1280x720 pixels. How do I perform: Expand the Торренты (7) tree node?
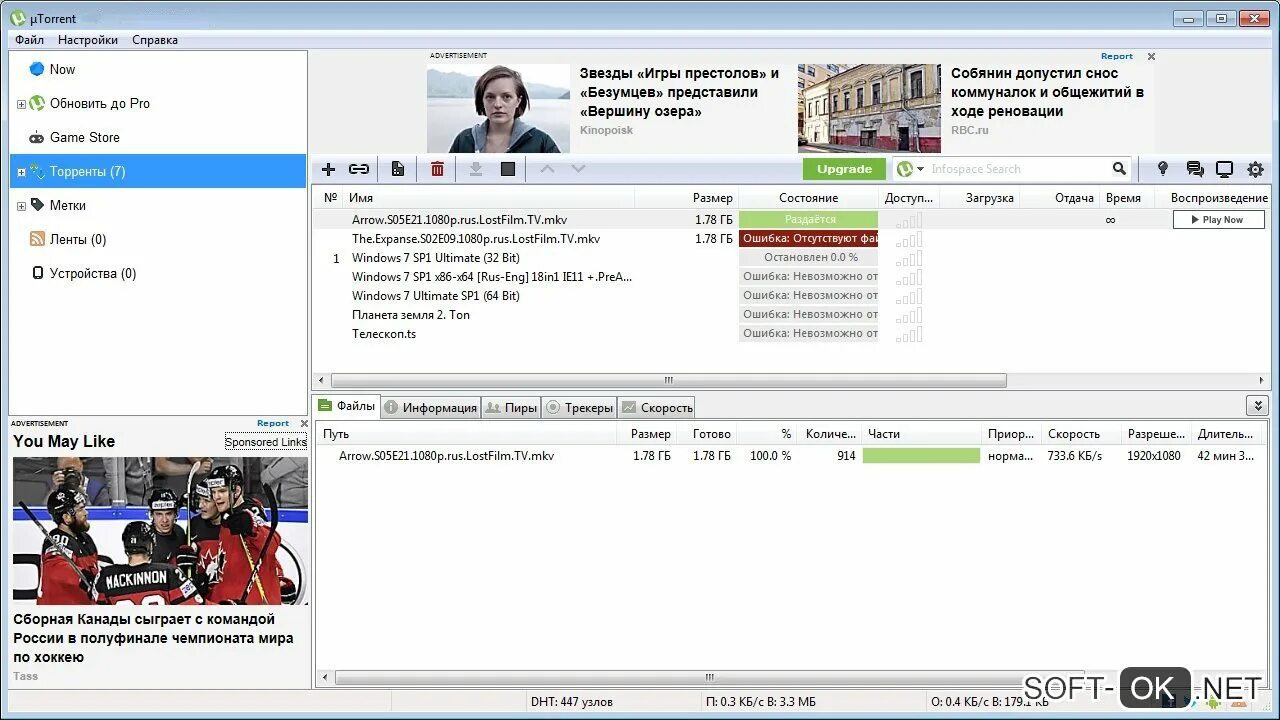[21, 172]
